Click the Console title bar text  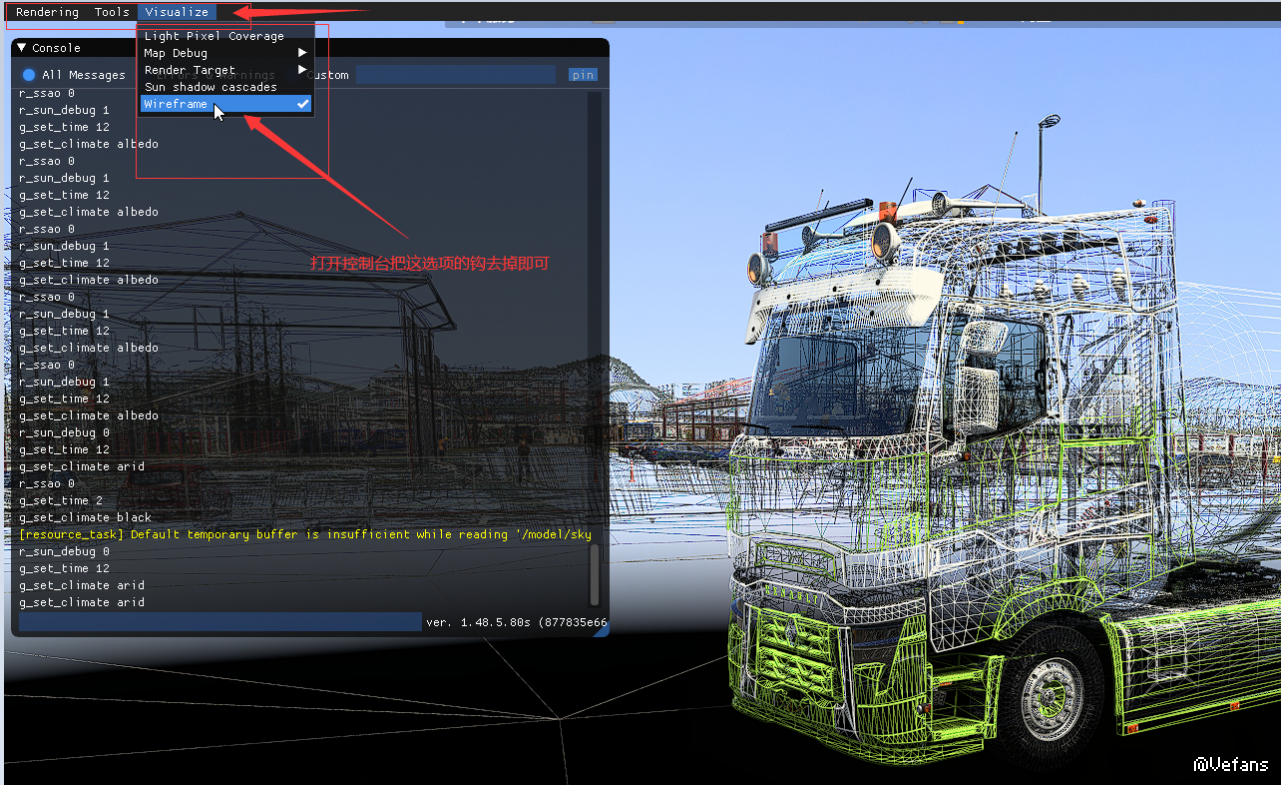tap(56, 48)
